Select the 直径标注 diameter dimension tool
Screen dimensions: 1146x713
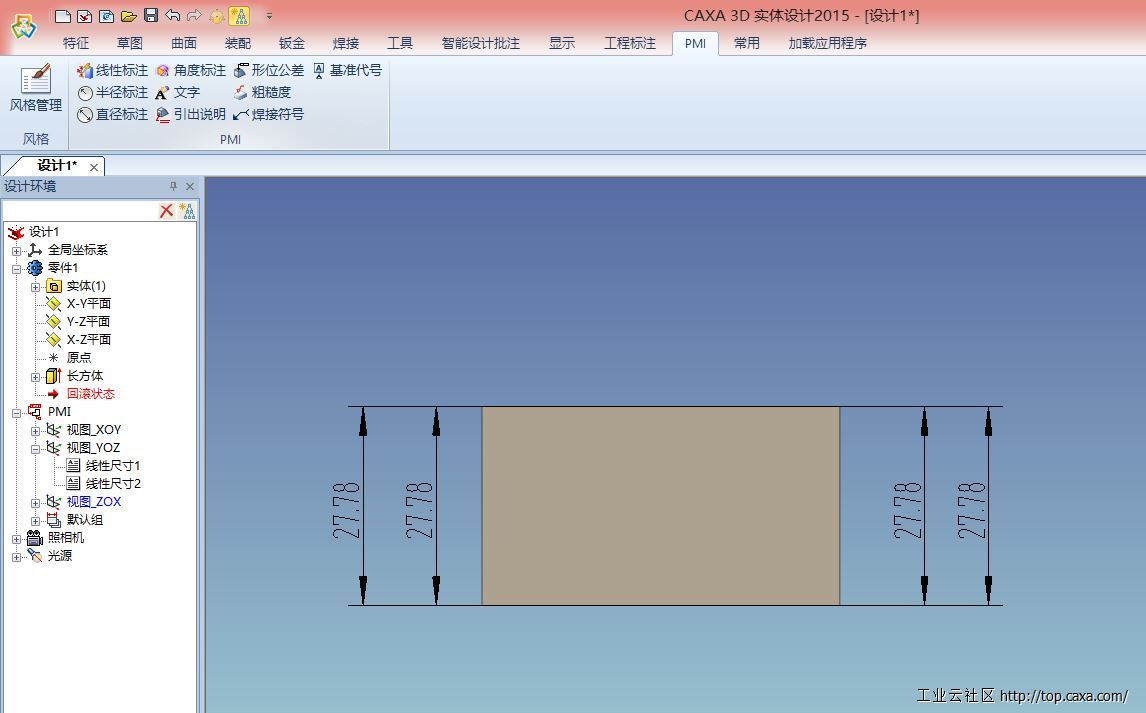(113, 114)
